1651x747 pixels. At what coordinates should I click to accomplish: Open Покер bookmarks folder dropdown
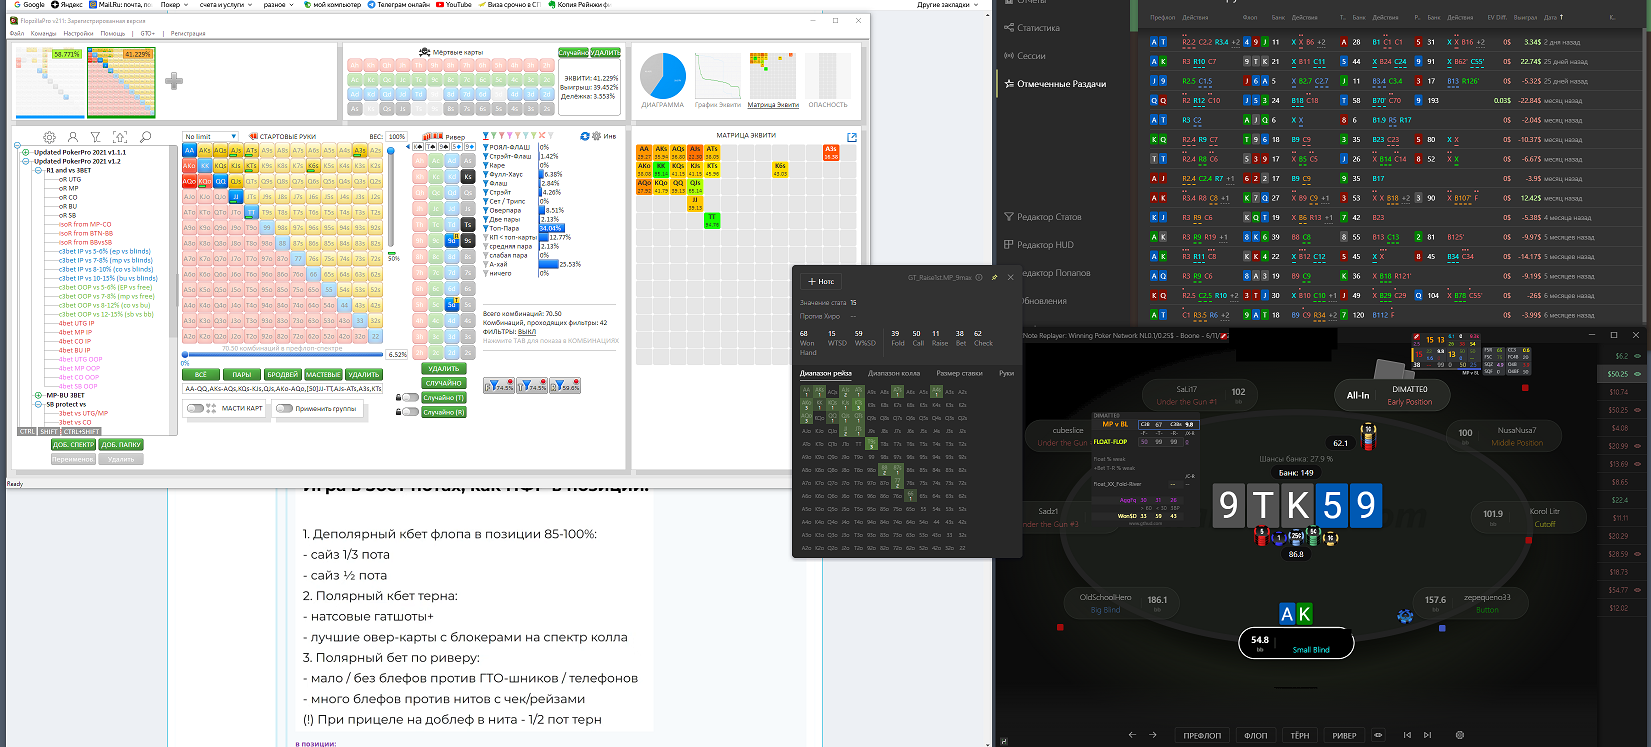click(174, 5)
